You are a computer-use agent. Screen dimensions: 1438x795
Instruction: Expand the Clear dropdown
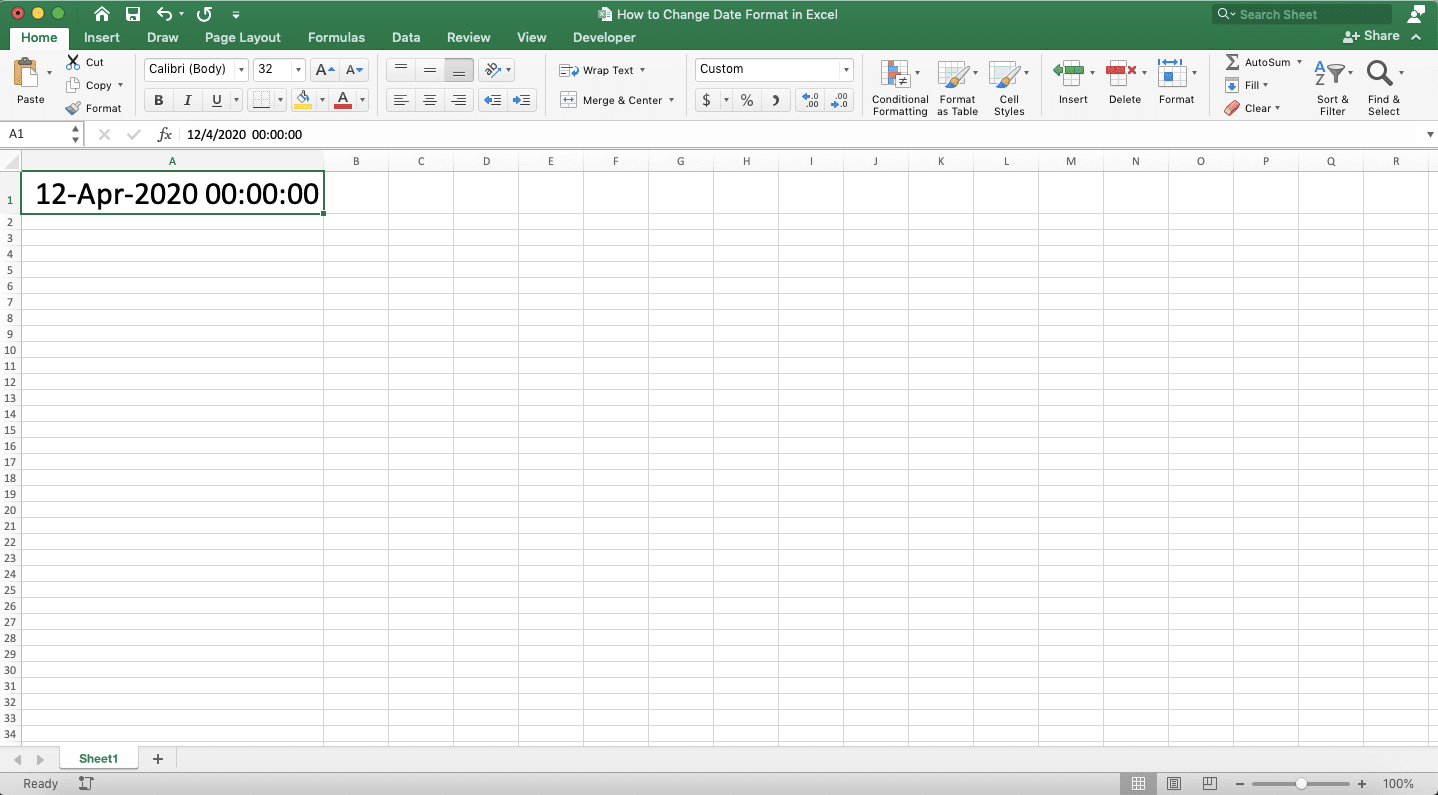1277,108
